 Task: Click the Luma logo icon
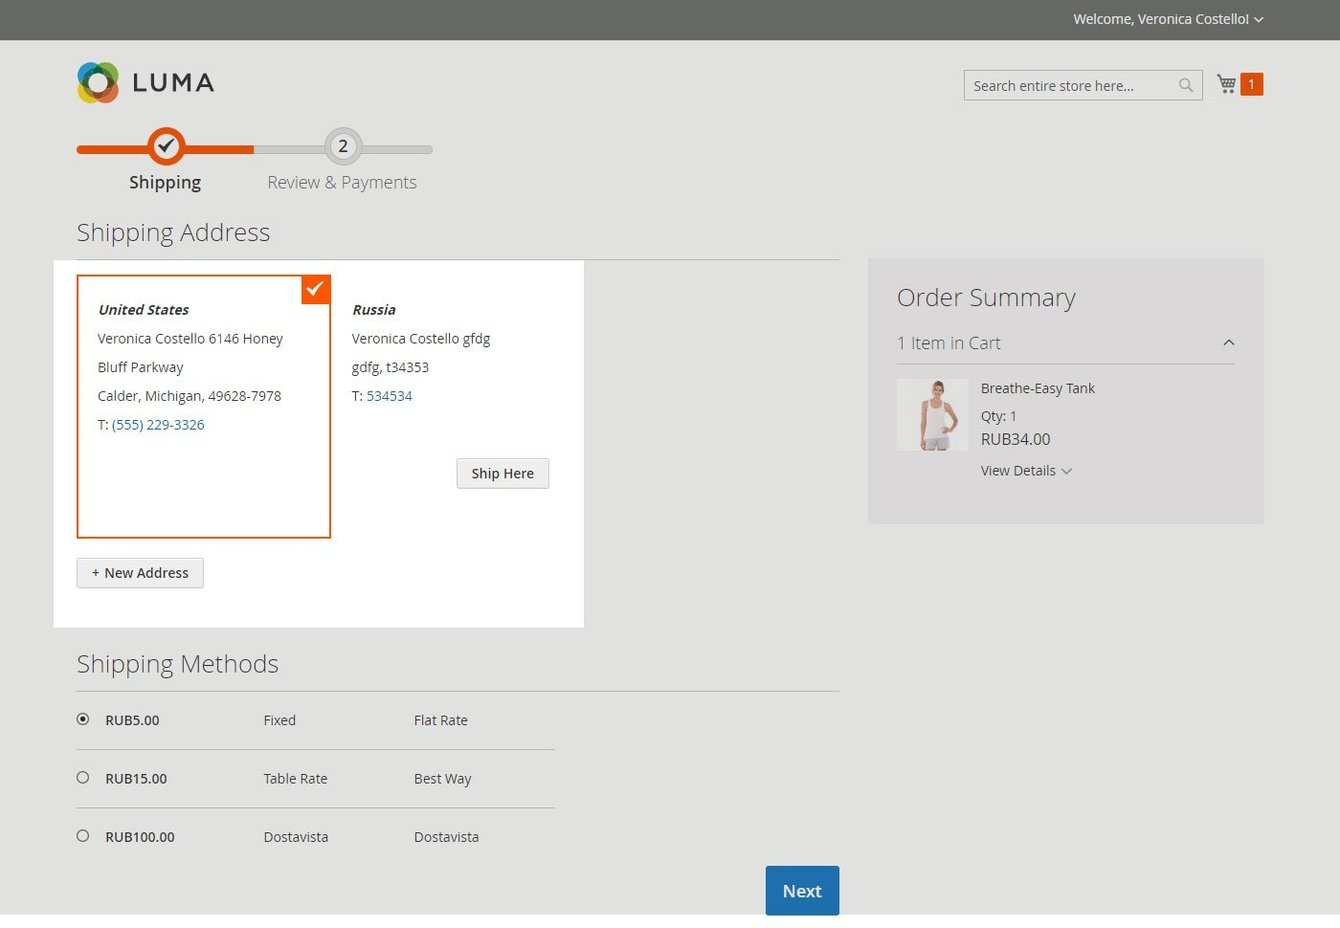point(98,83)
